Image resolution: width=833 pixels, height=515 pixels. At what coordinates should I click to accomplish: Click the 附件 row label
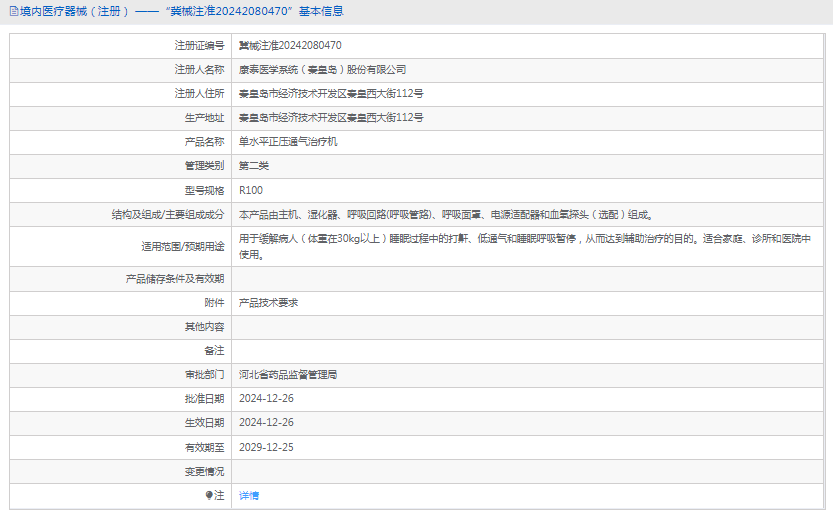215,303
